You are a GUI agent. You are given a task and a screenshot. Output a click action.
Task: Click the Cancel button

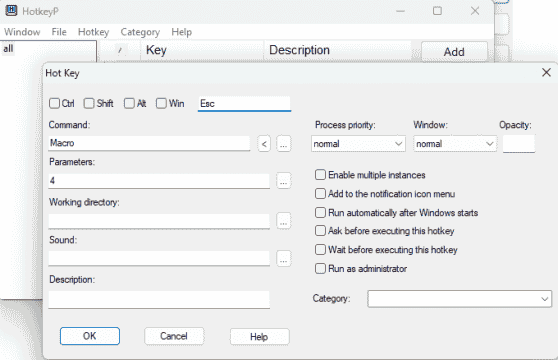pos(174,336)
